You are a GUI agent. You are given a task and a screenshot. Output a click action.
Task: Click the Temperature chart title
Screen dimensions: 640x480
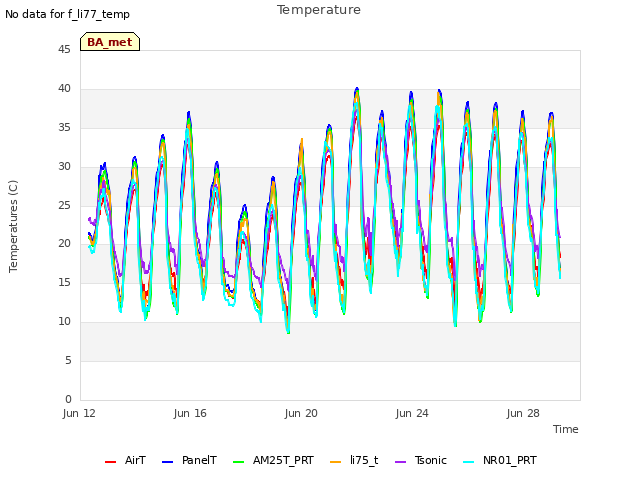click(x=319, y=10)
